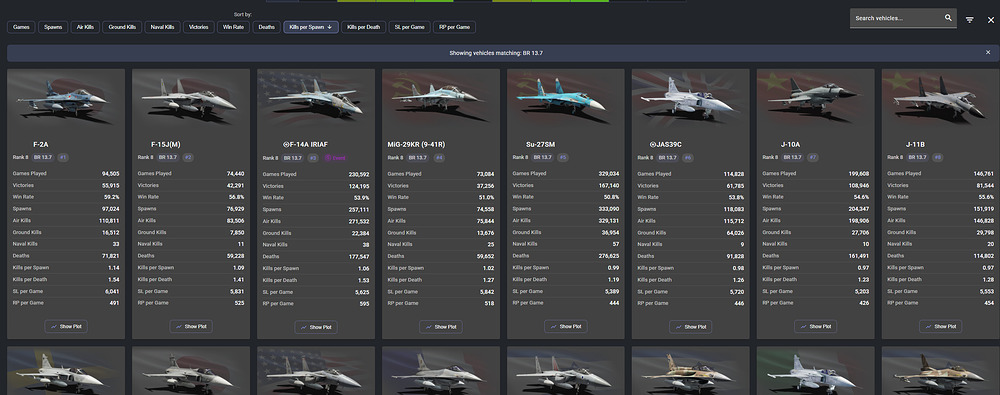
Task: Click Su-27SM games played value 329,034
Action: click(x=609, y=174)
